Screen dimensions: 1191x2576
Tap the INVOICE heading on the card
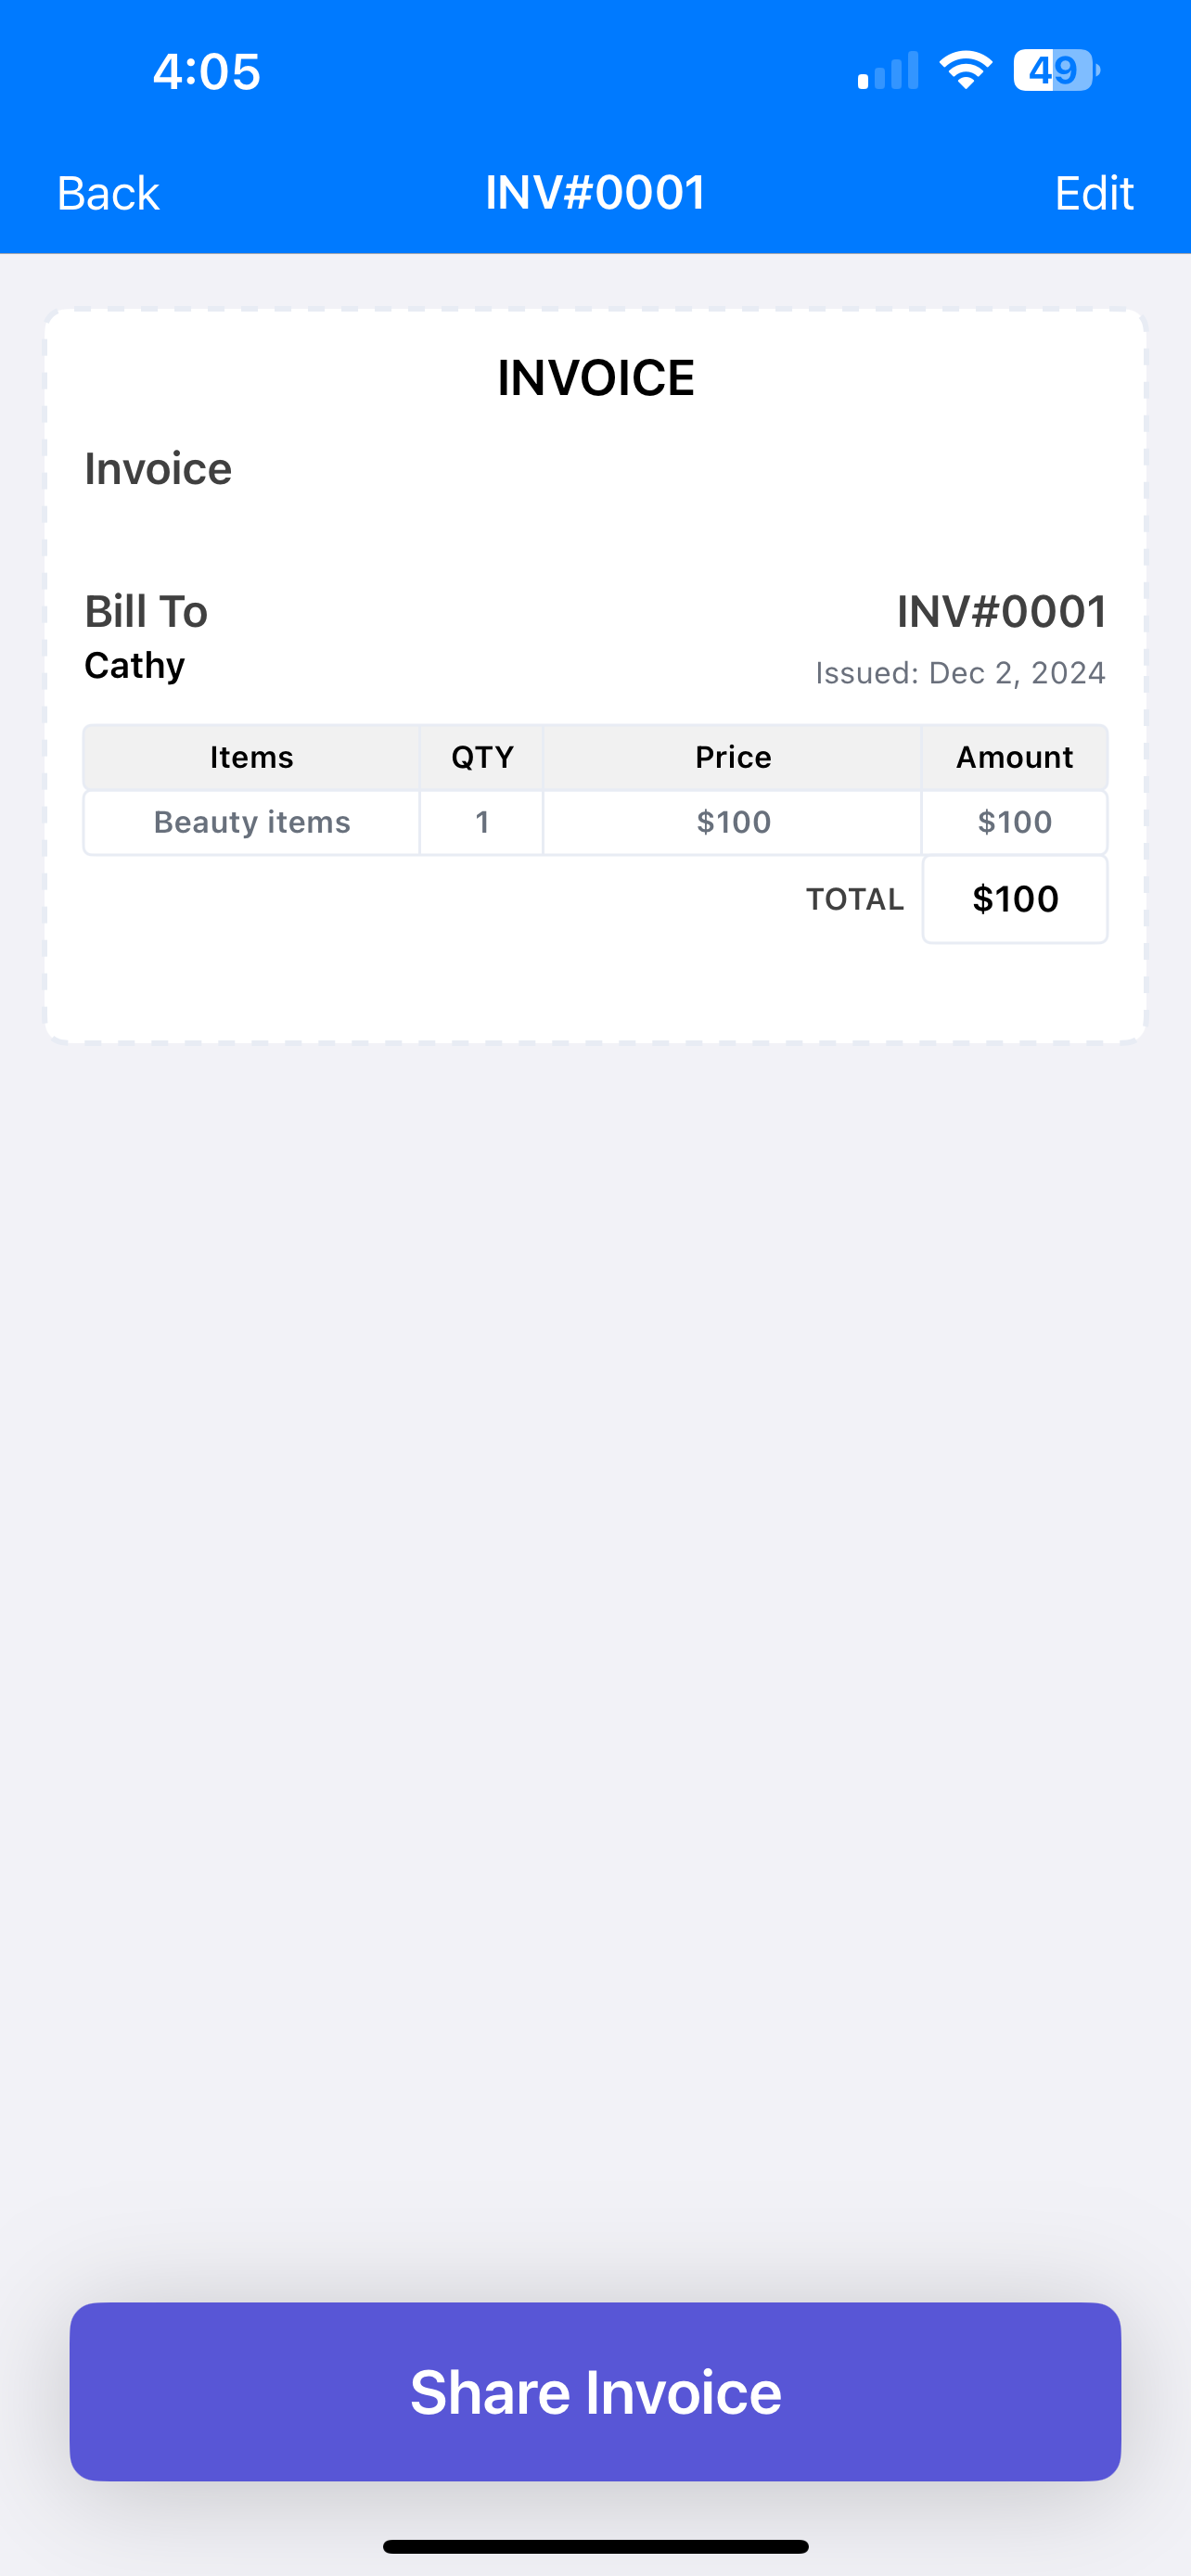pyautogui.click(x=596, y=378)
